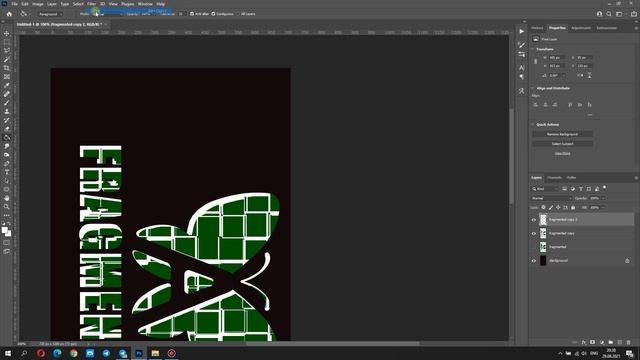Toggle the width-height link constraint
Viewport: 640px width, 360px height.
click(x=536, y=62)
